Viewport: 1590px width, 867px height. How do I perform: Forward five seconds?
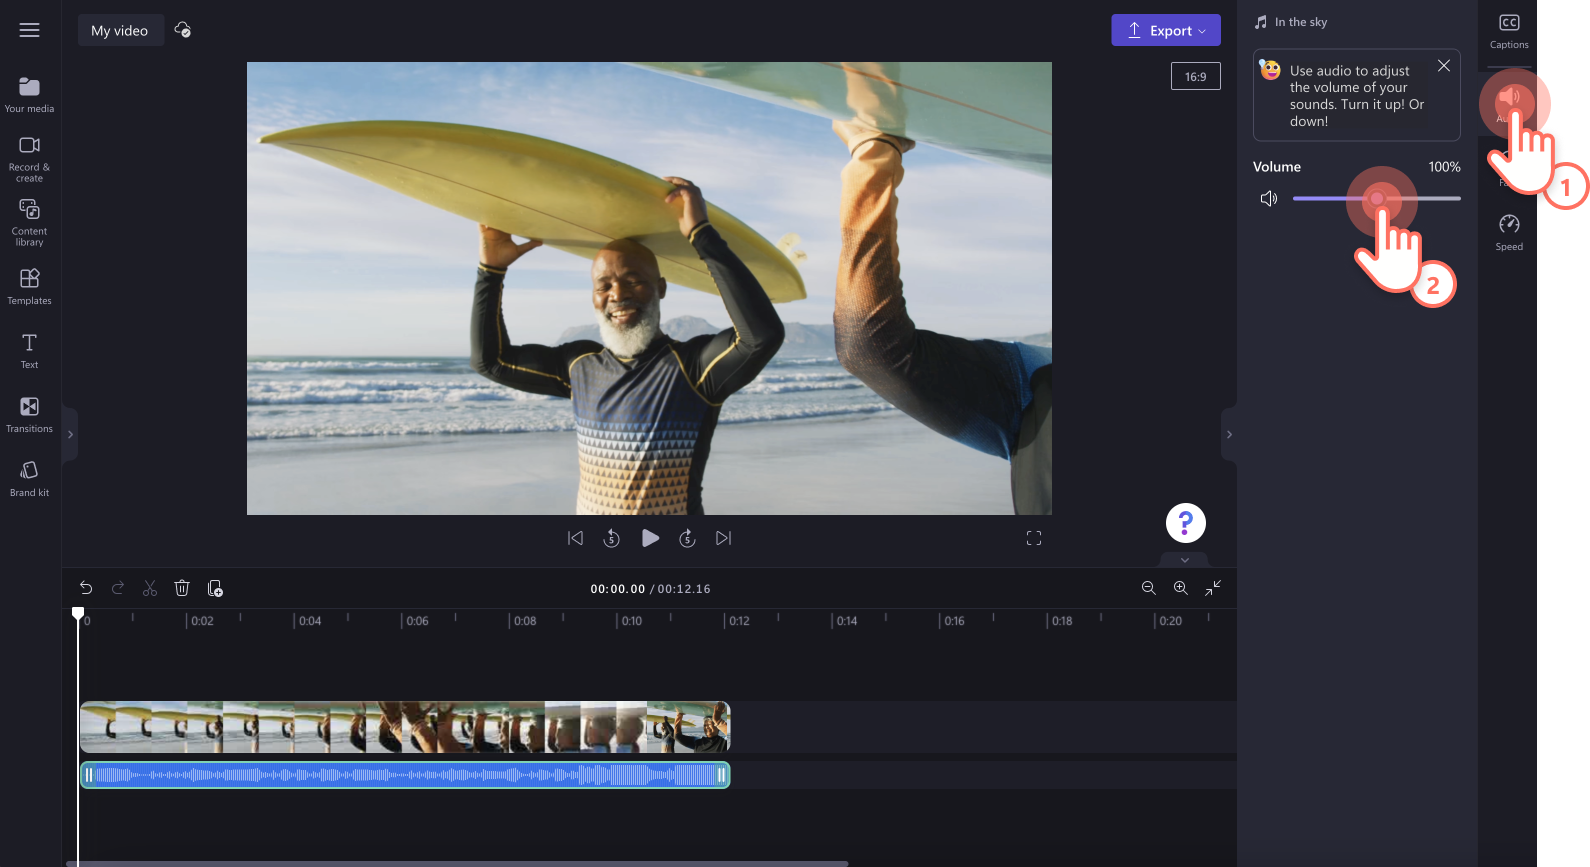pyautogui.click(x=687, y=538)
